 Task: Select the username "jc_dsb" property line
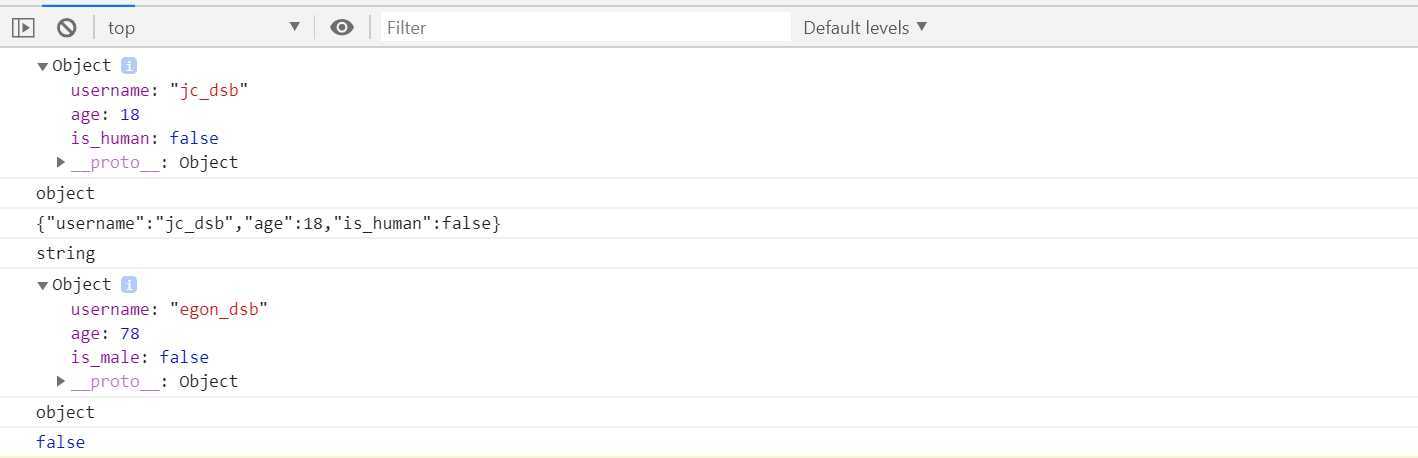click(159, 90)
